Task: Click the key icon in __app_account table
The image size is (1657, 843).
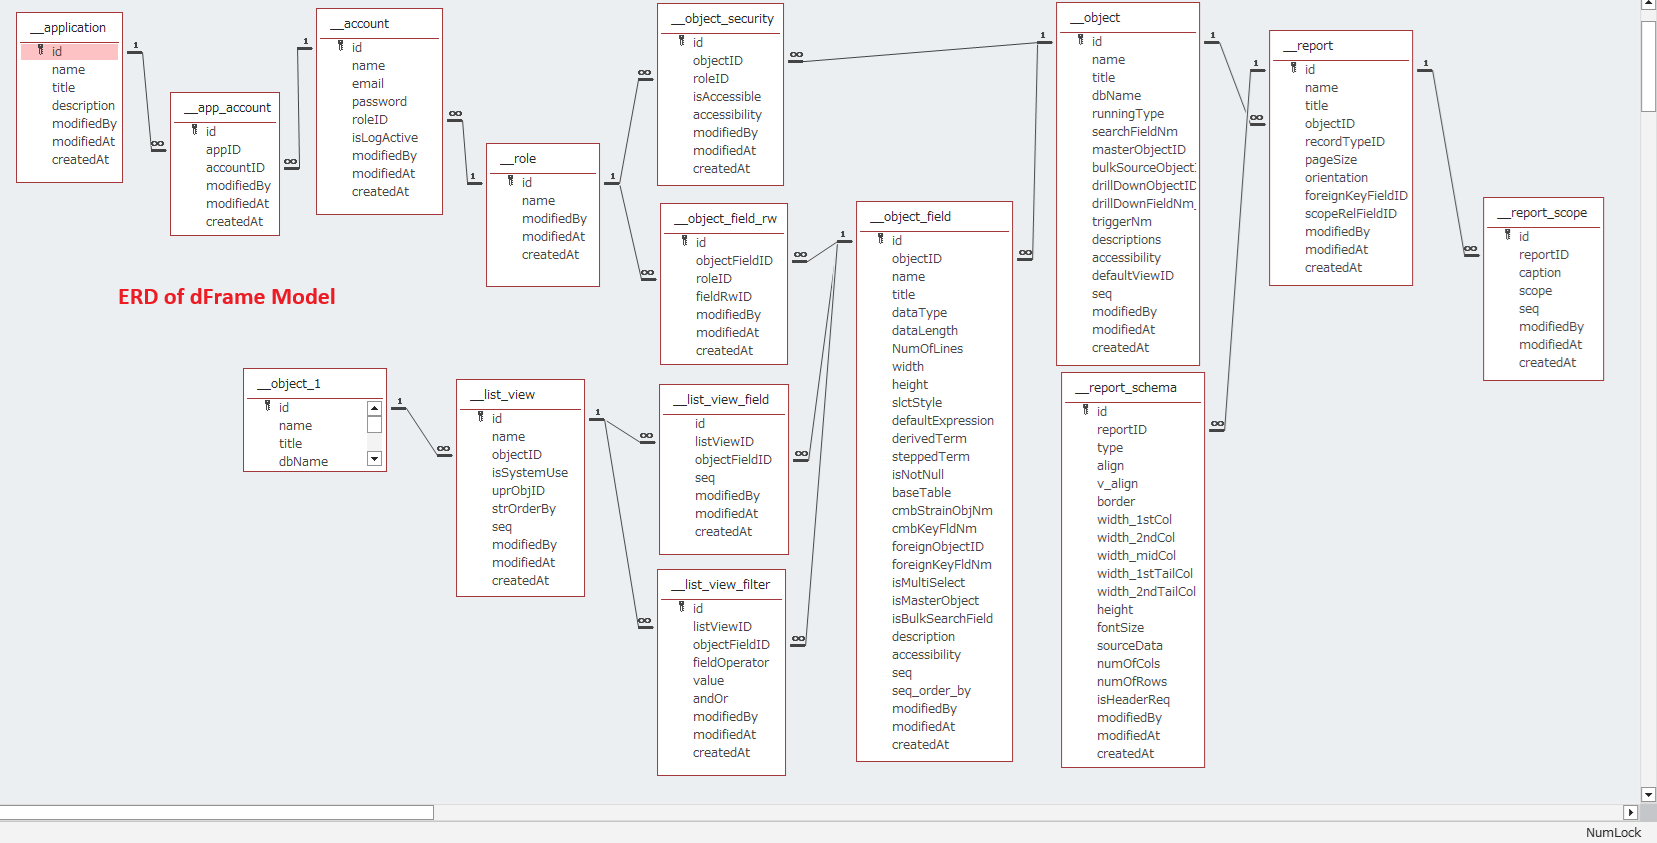Action: point(195,130)
